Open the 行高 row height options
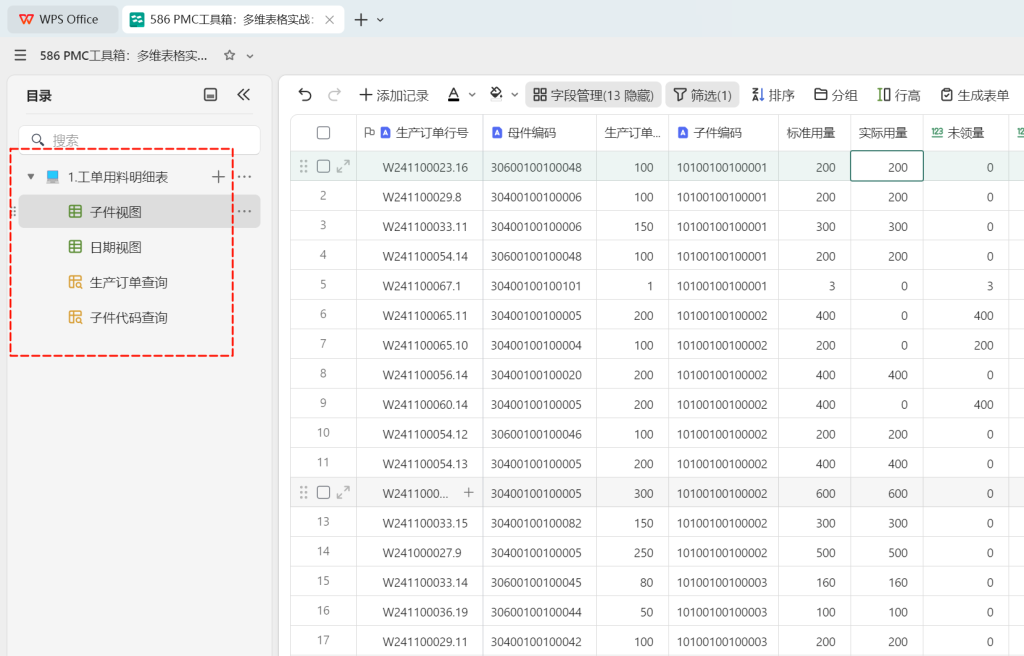 (x=899, y=95)
